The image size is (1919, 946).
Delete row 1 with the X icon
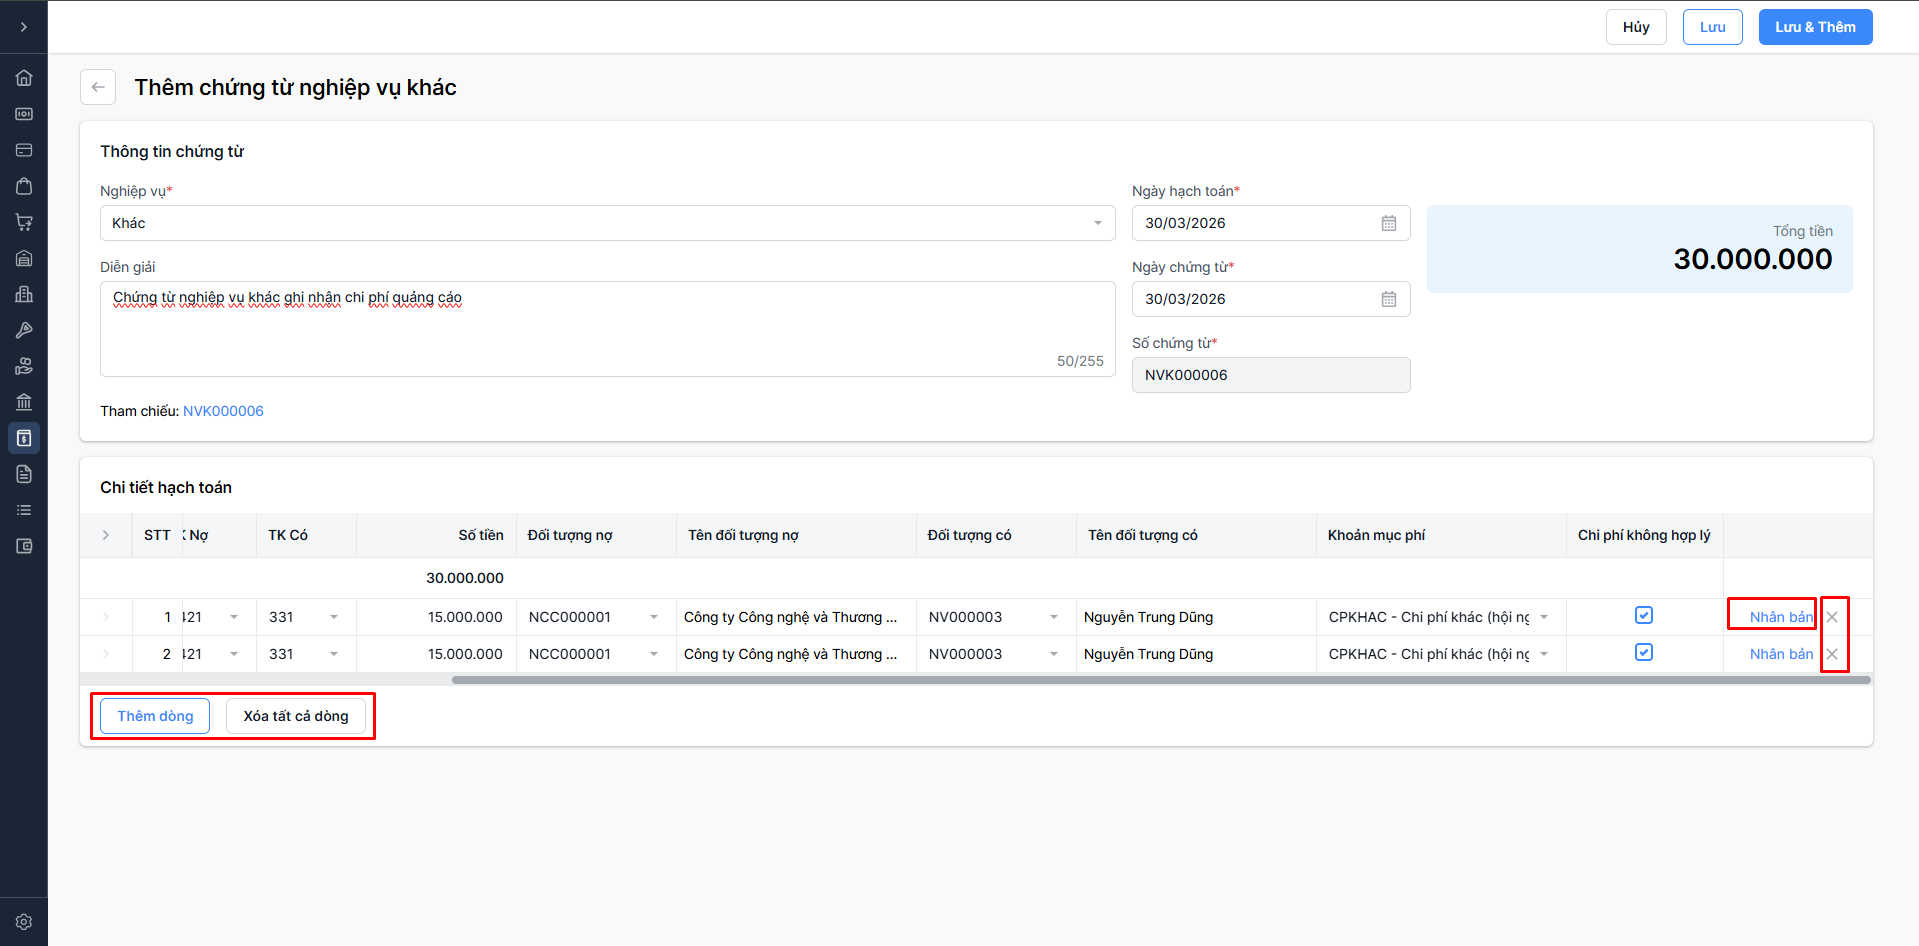1832,617
